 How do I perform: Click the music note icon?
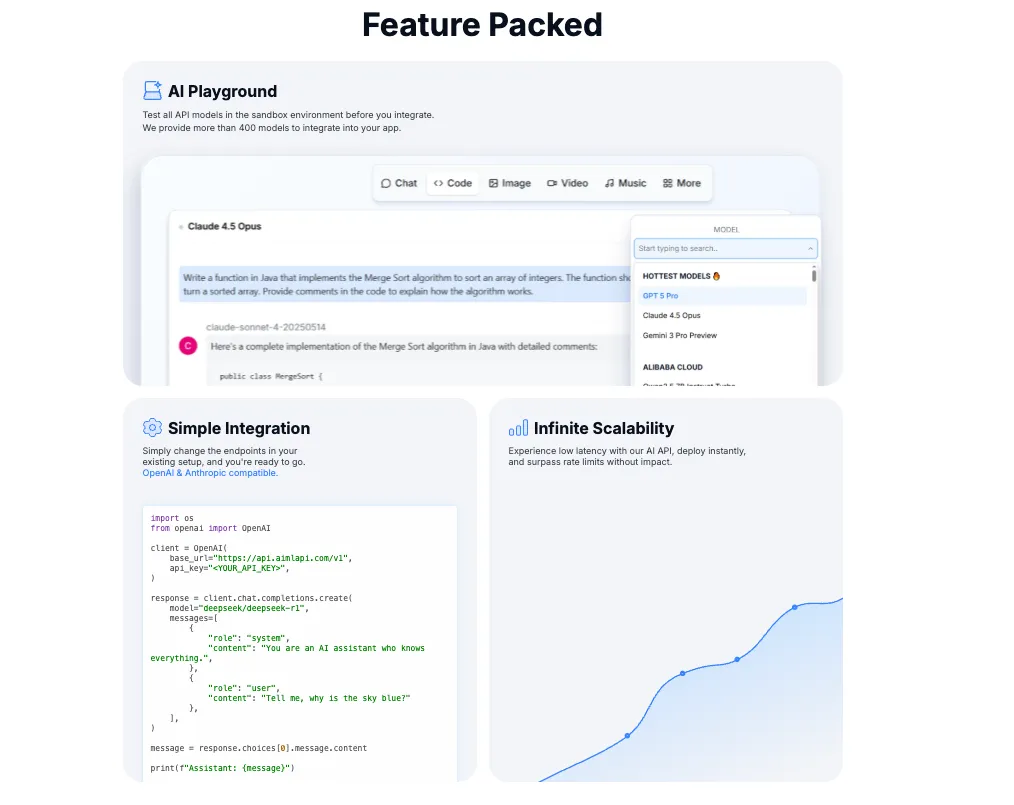pyautogui.click(x=609, y=183)
